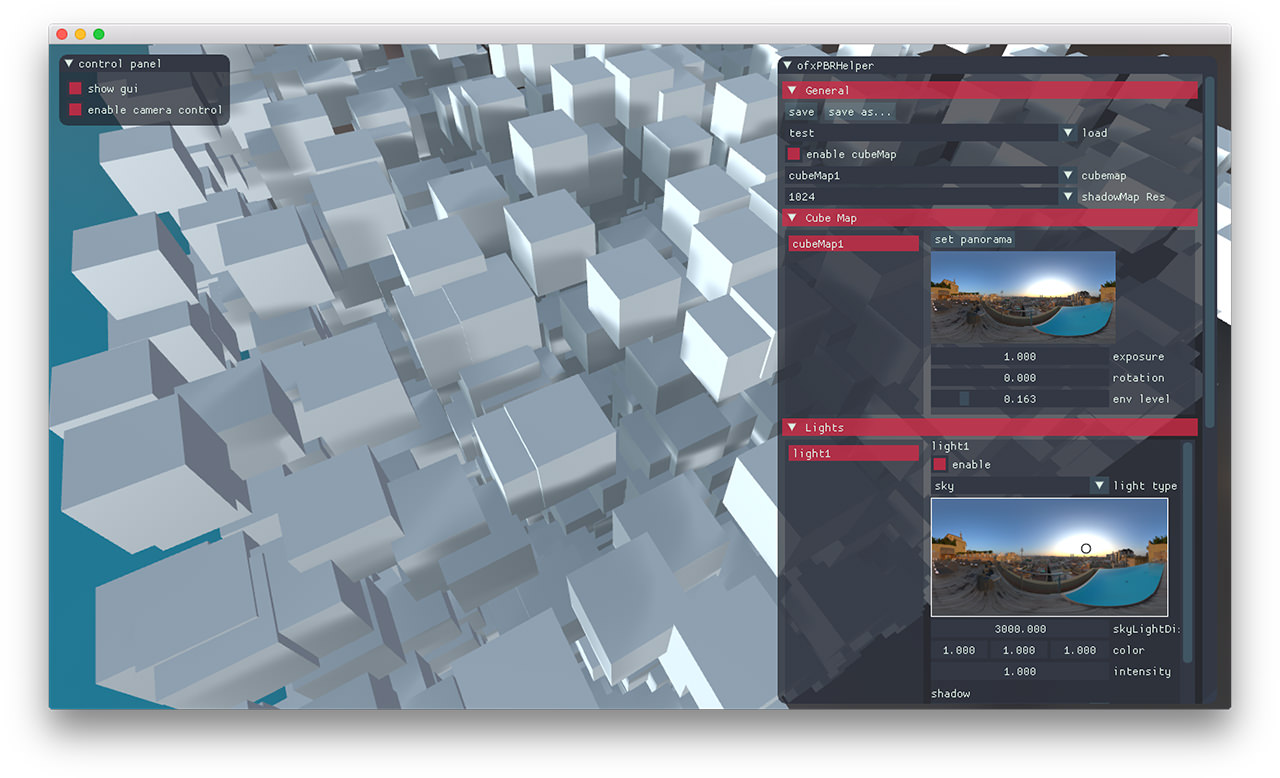
Task: Click the rotation value field
Action: point(1019,377)
